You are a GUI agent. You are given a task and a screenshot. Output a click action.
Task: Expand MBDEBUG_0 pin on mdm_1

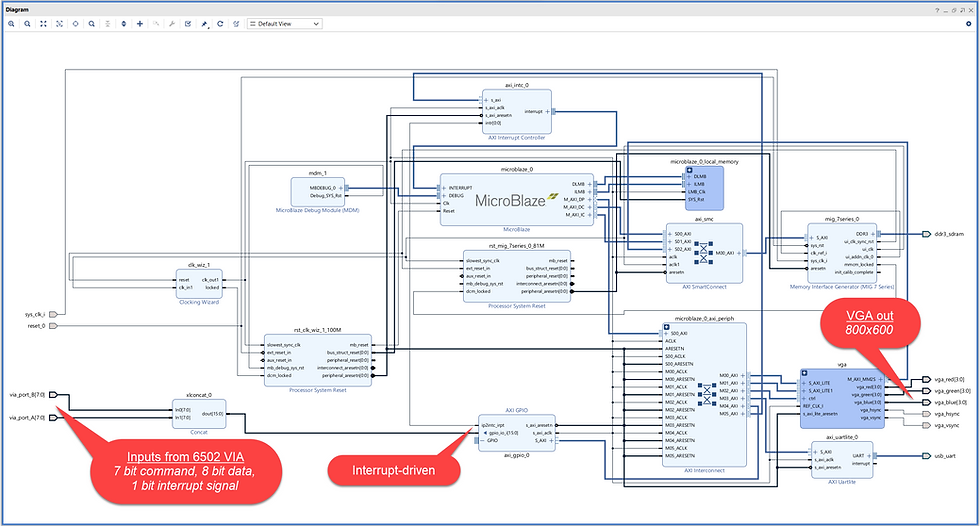pos(341,188)
